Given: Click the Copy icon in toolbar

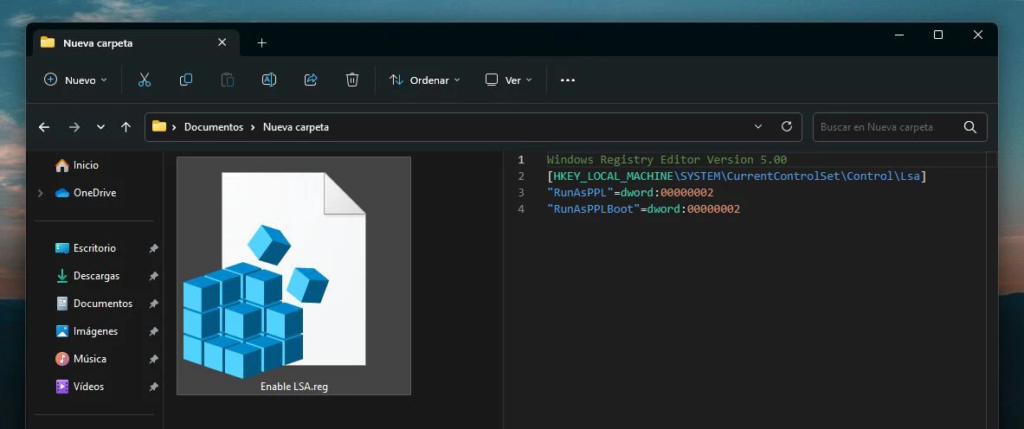Looking at the screenshot, I should tap(186, 80).
